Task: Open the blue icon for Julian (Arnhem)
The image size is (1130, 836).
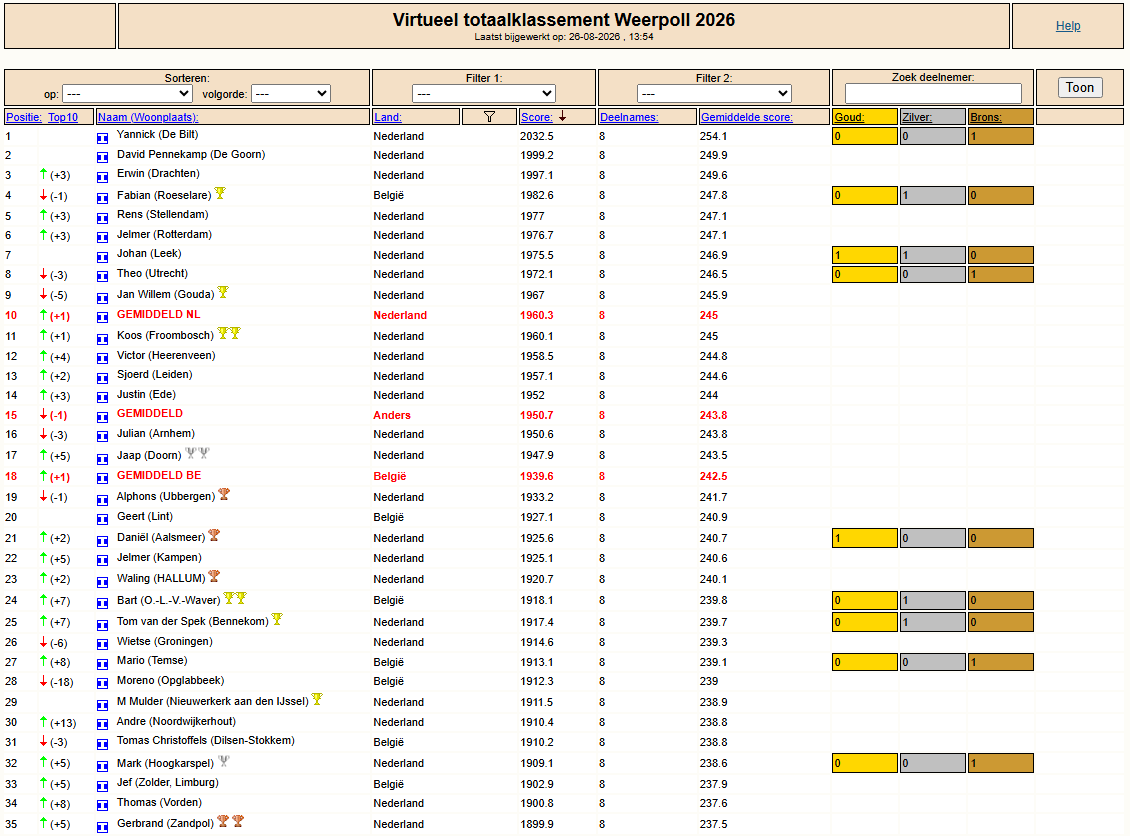Action: pos(102,436)
